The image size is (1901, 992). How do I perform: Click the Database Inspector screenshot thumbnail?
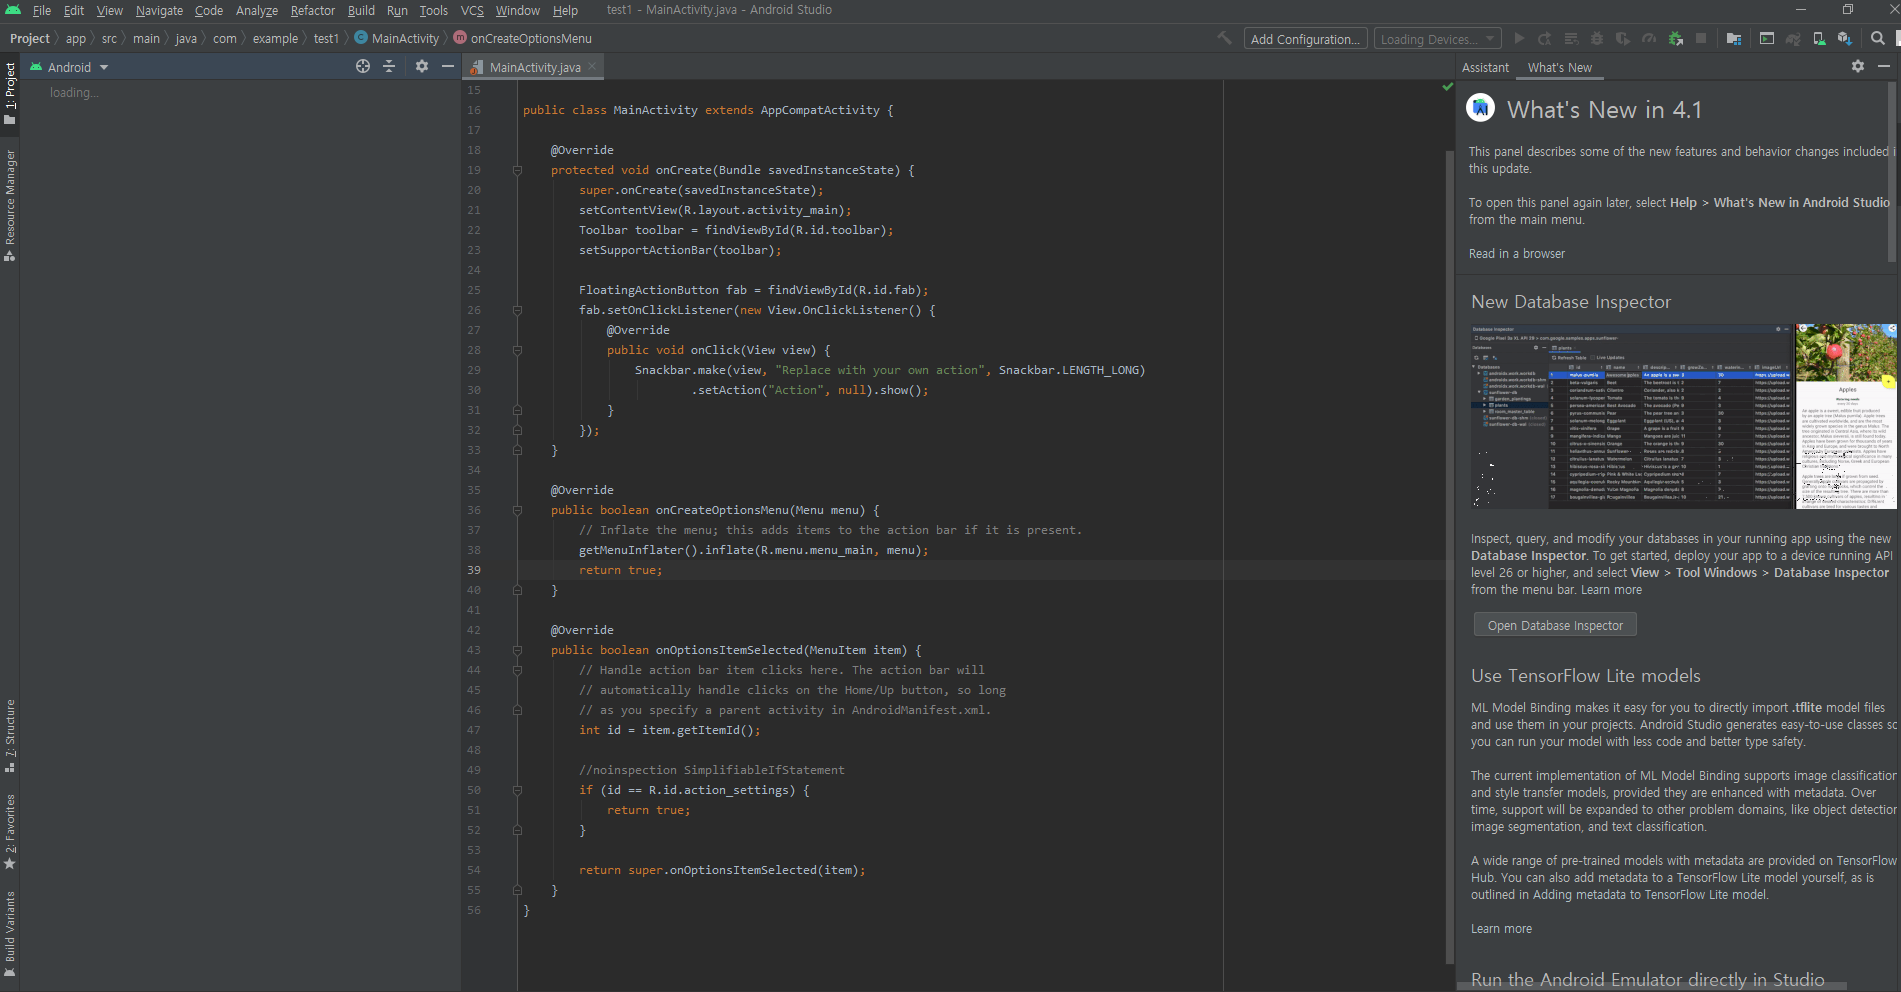pos(1684,416)
